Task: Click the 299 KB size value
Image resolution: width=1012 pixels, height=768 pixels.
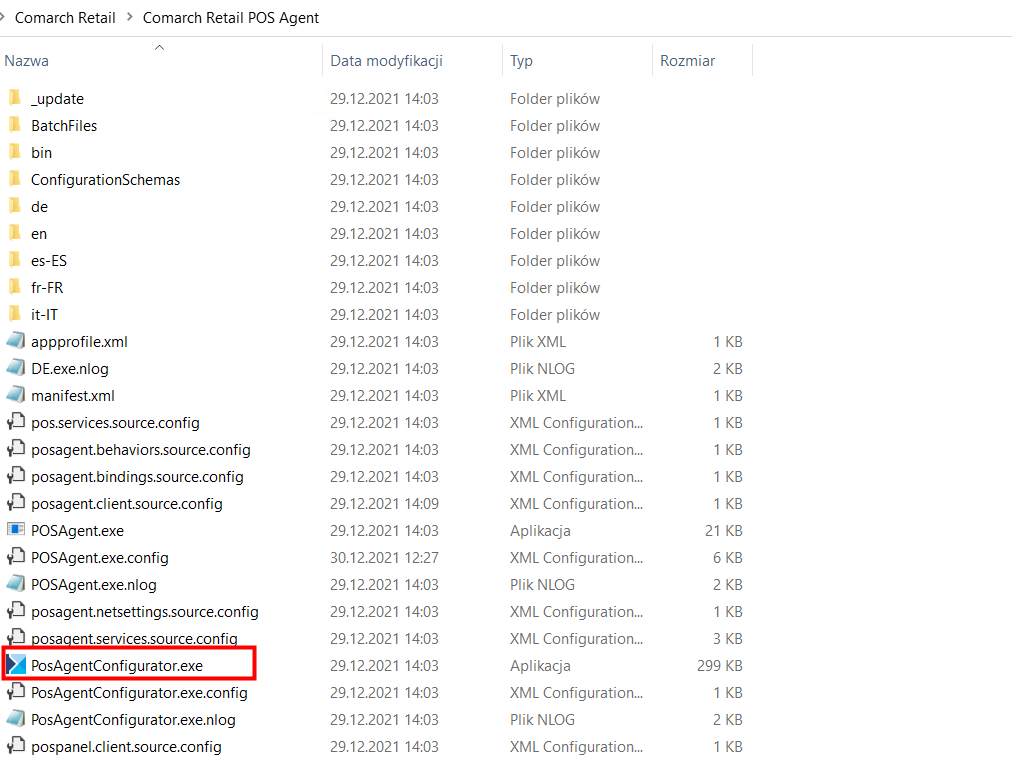Action: [x=720, y=665]
